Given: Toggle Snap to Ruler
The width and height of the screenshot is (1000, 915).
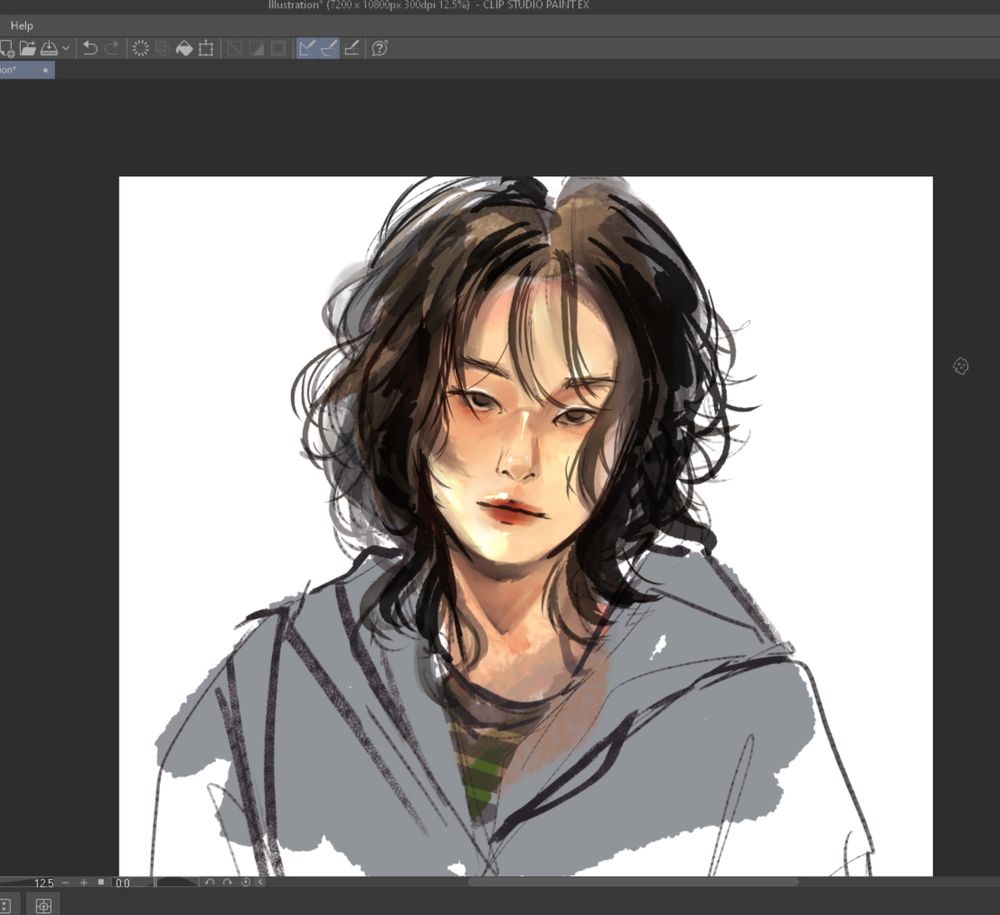Looking at the screenshot, I should (x=307, y=48).
